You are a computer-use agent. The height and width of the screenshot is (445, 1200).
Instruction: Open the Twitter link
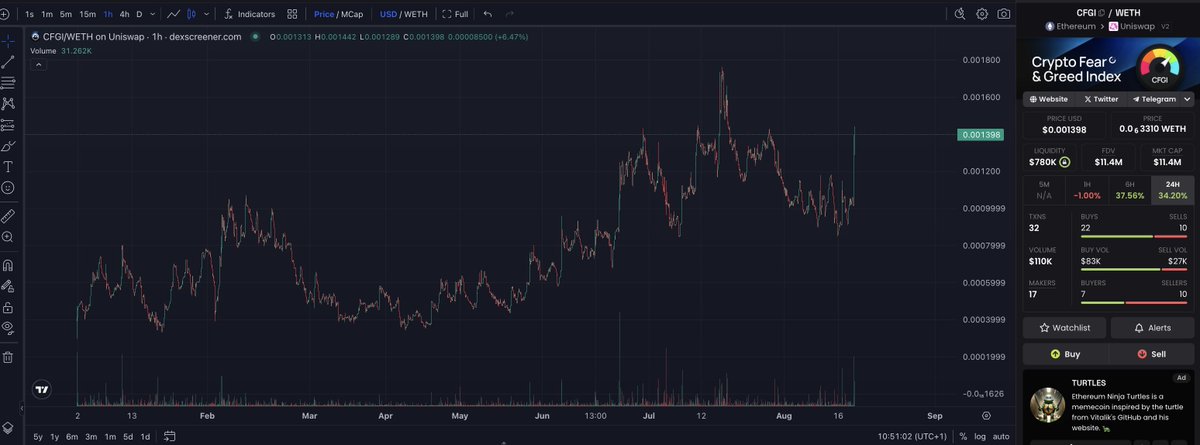click(x=1101, y=99)
